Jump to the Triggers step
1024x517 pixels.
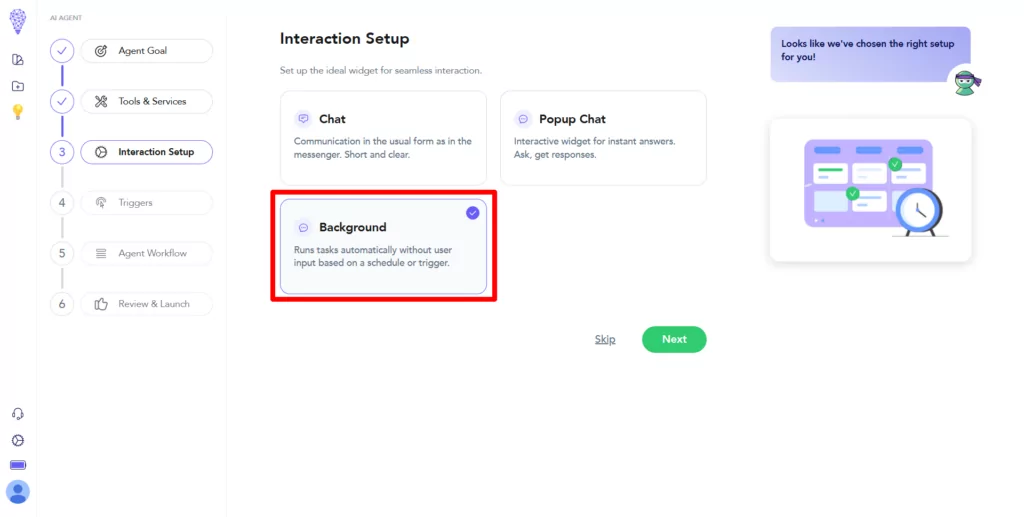[x=147, y=202]
